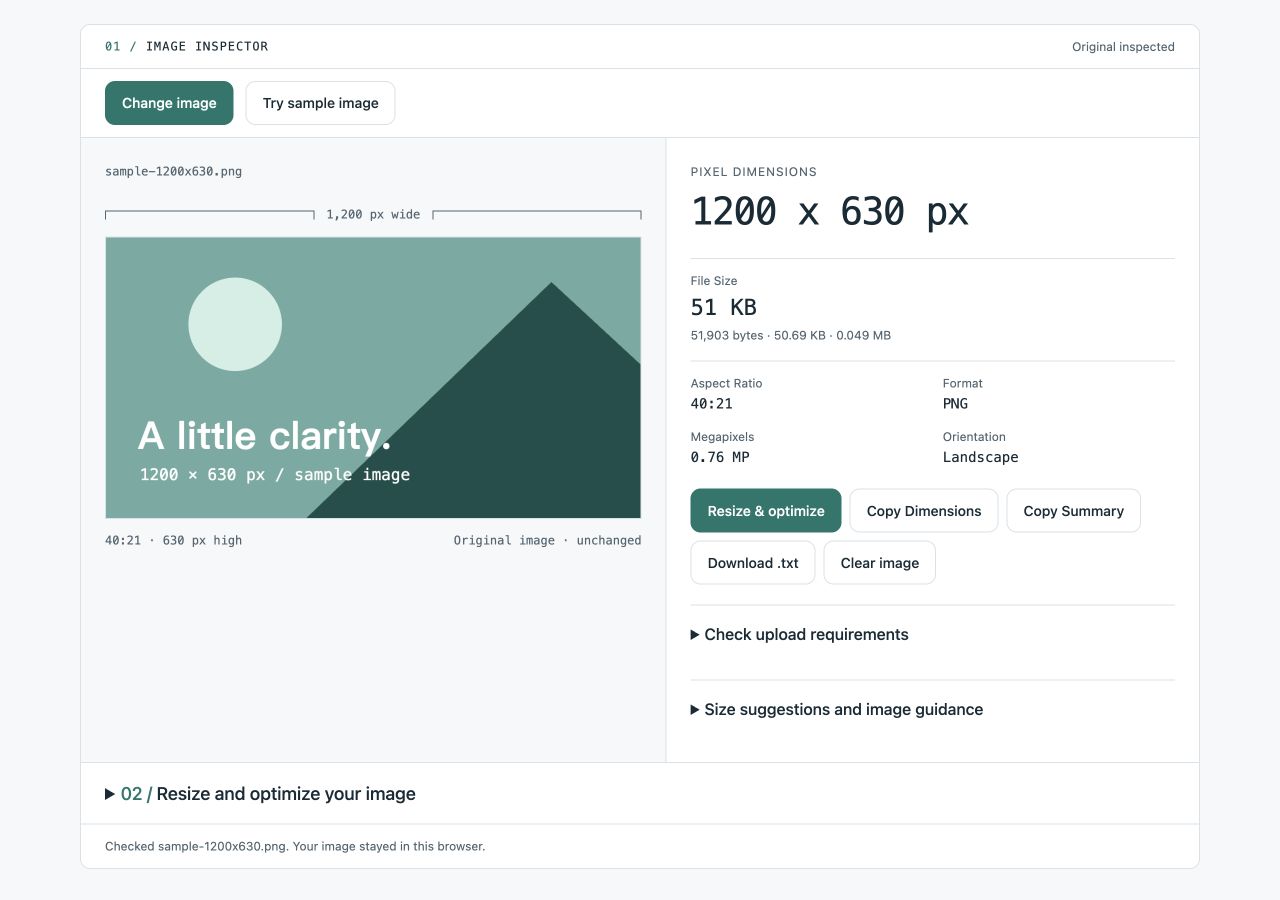Select the 51 KB file size value
The height and width of the screenshot is (900, 1280).
[x=724, y=307]
